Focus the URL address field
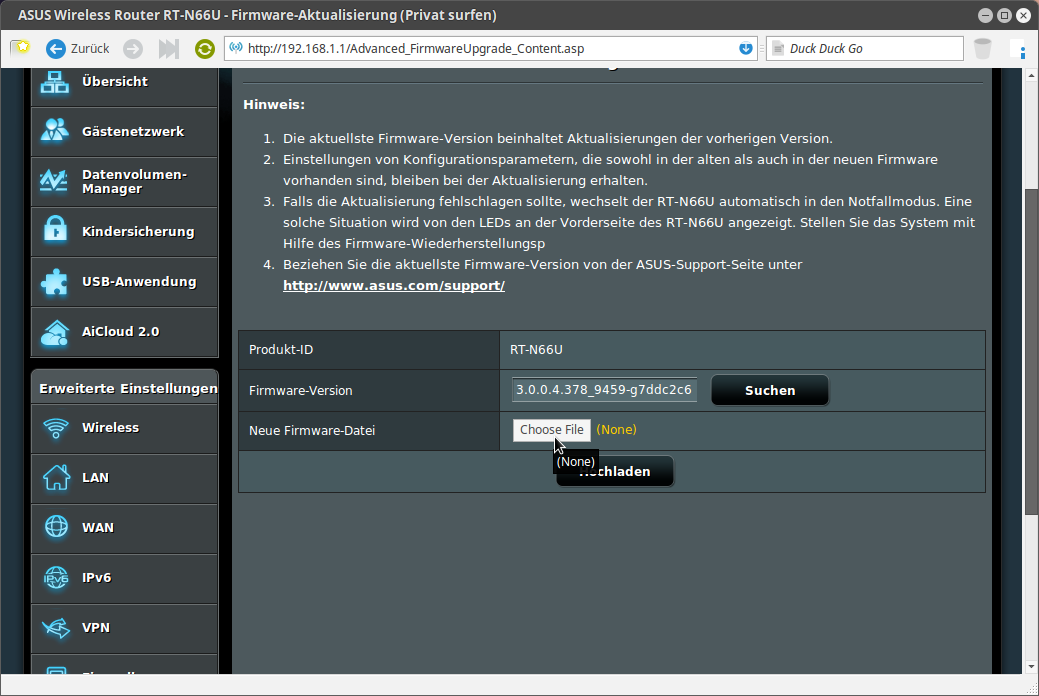Viewport: 1039px width, 696px height. point(491,48)
